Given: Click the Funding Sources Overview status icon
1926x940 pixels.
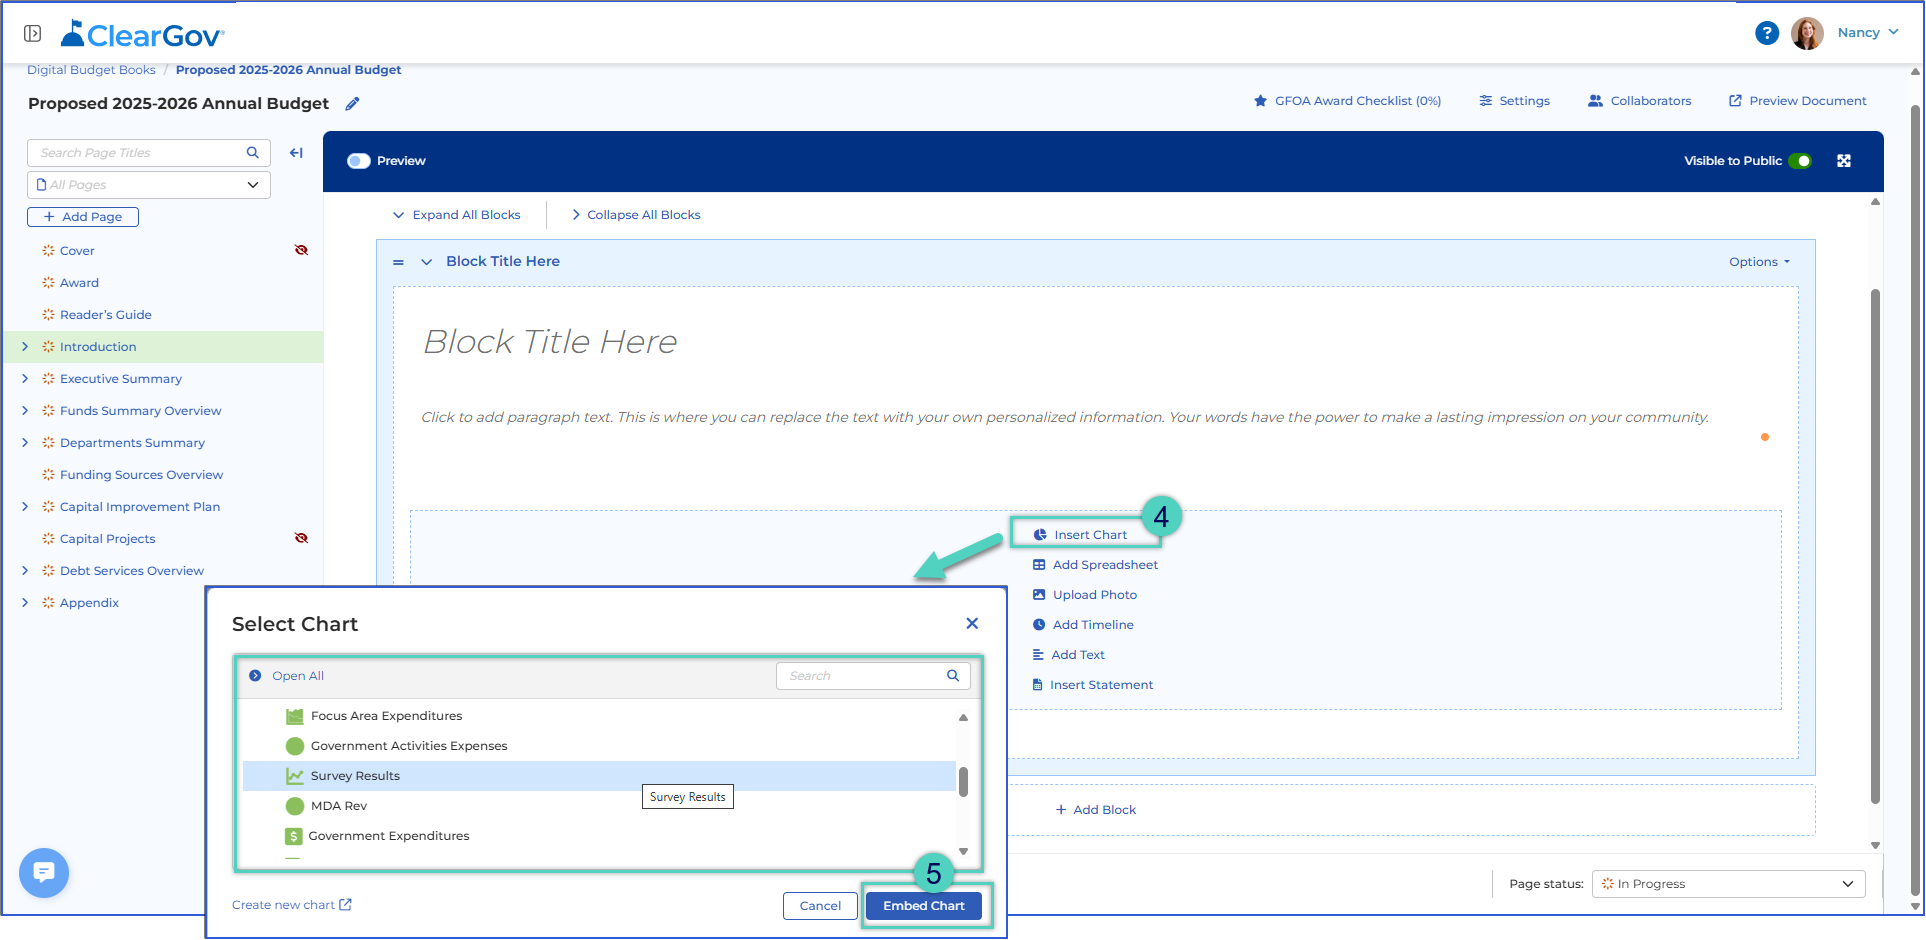Looking at the screenshot, I should pos(48,475).
